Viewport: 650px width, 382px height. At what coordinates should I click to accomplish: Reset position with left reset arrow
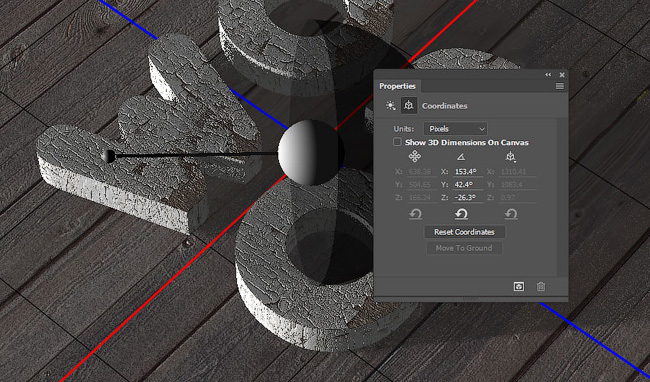415,214
